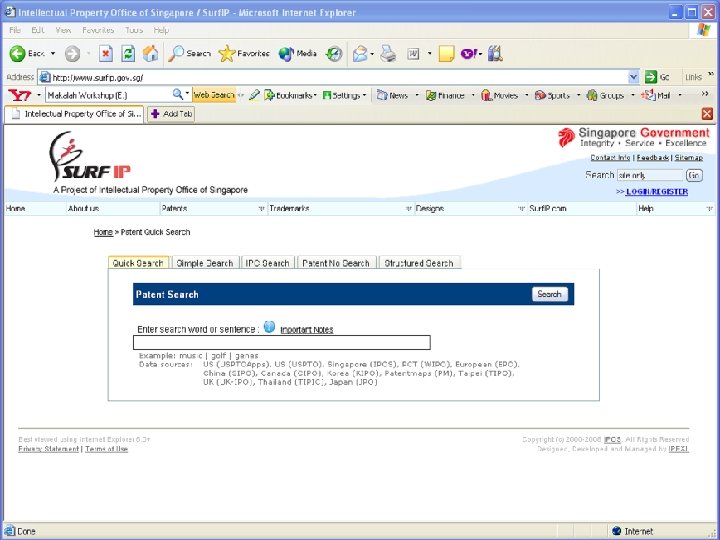Refresh the page with the Refresh icon

(128, 54)
